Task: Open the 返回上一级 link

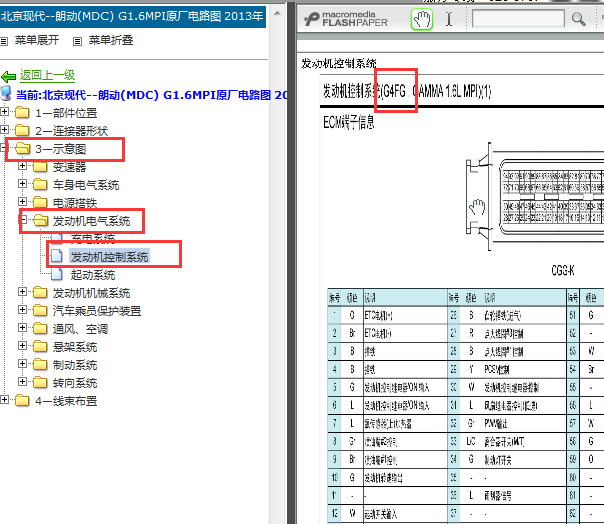Action: 47,76
